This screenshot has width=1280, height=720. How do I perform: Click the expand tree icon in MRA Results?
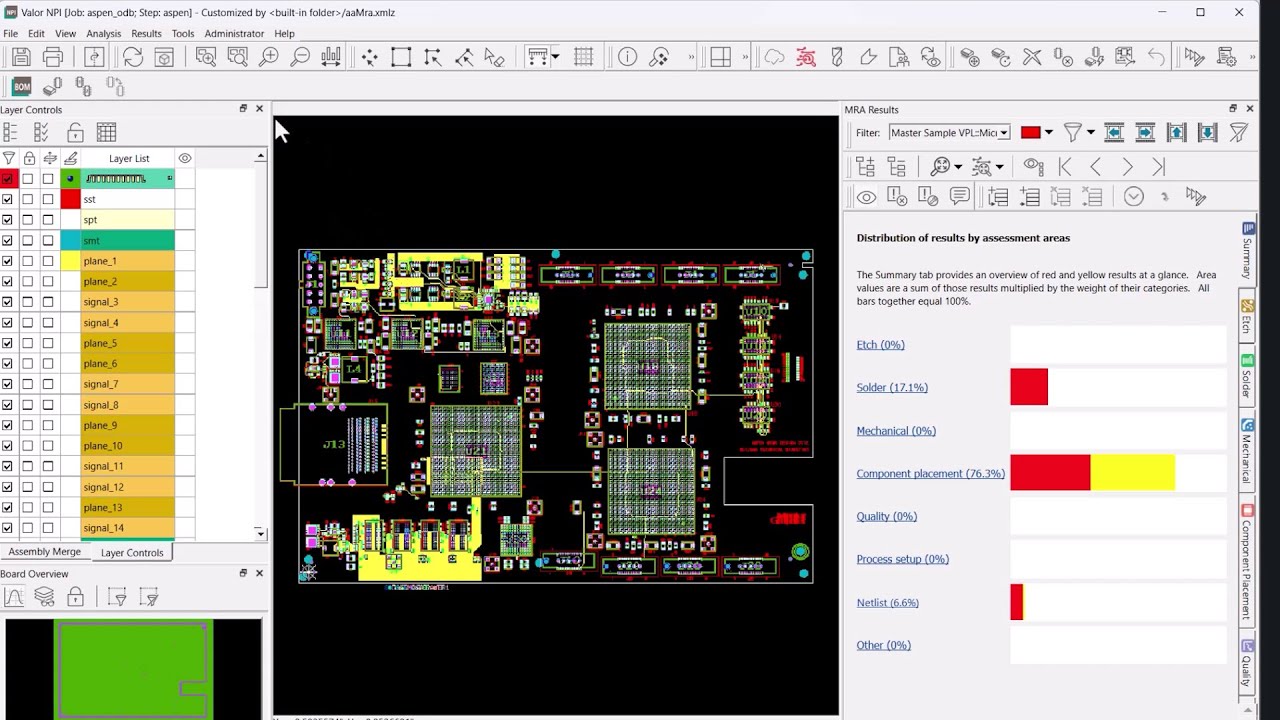866,167
